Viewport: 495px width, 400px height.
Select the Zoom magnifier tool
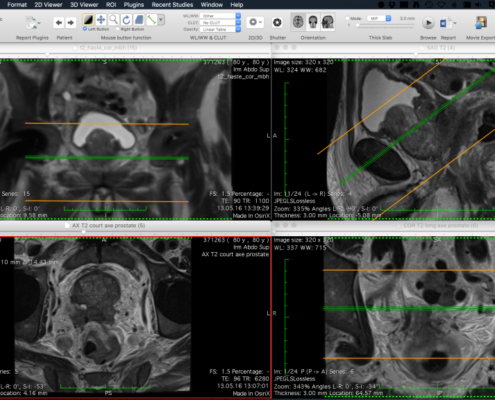[x=113, y=20]
